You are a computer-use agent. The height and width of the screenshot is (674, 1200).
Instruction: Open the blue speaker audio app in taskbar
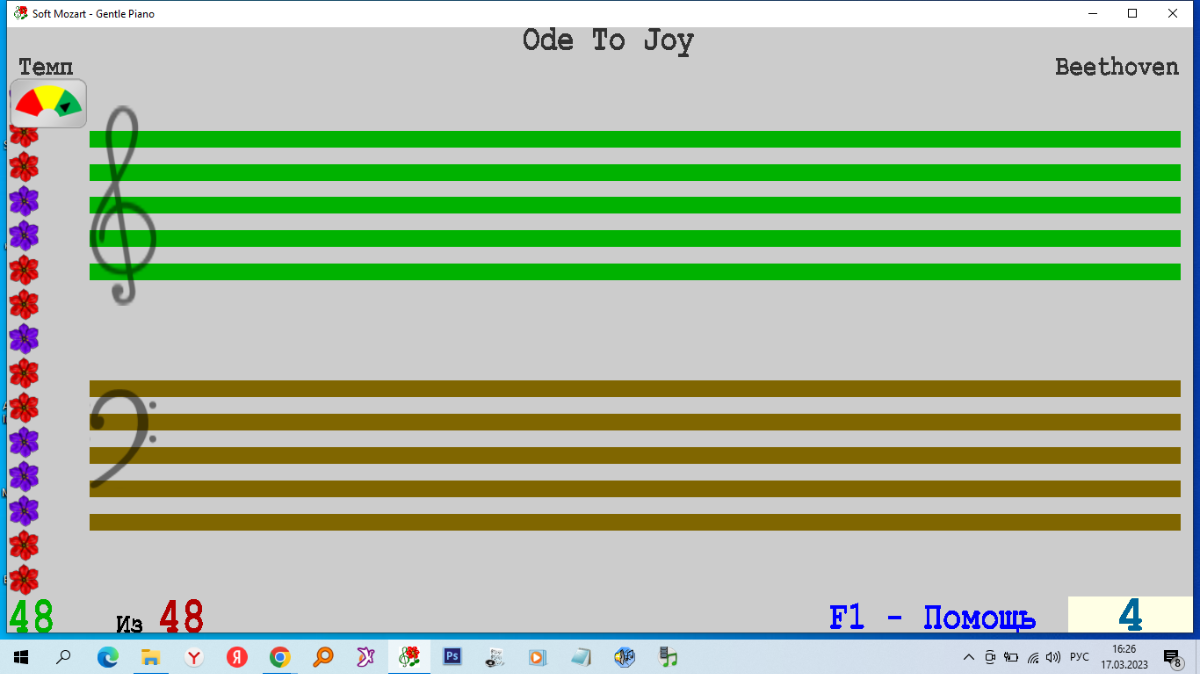[625, 657]
